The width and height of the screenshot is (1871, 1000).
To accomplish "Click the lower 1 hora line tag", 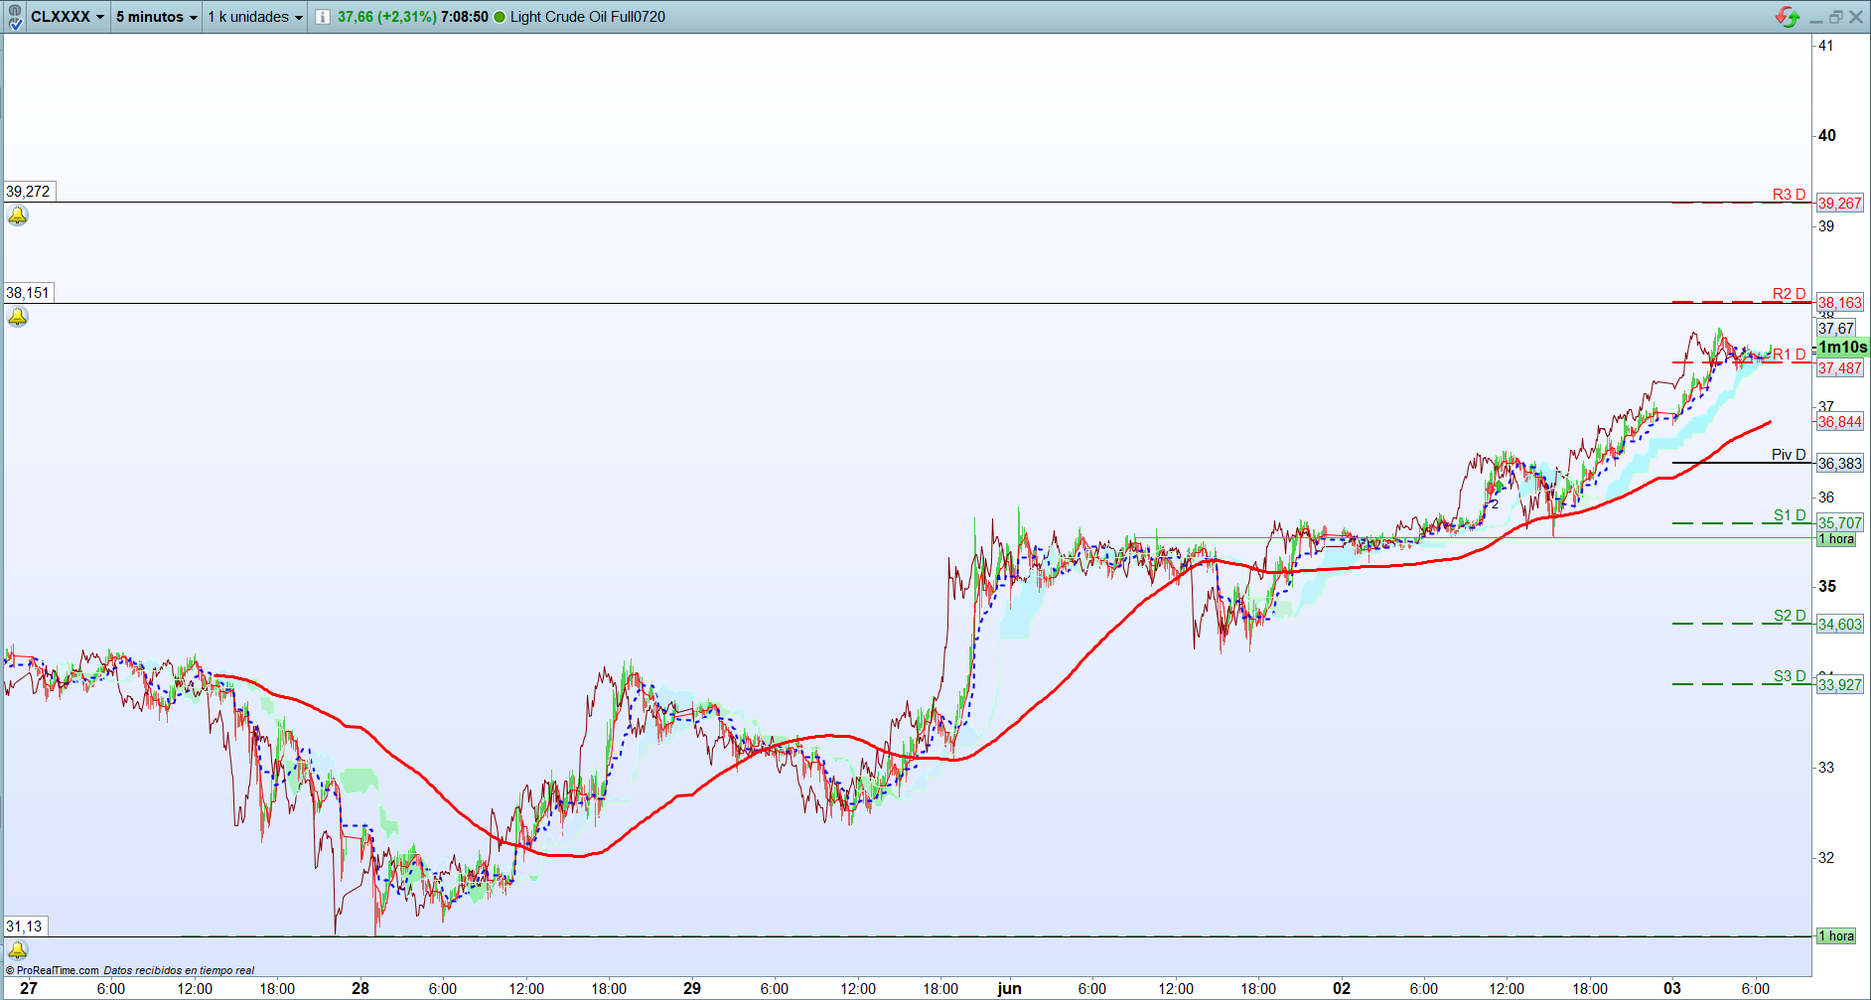I will click(1836, 936).
